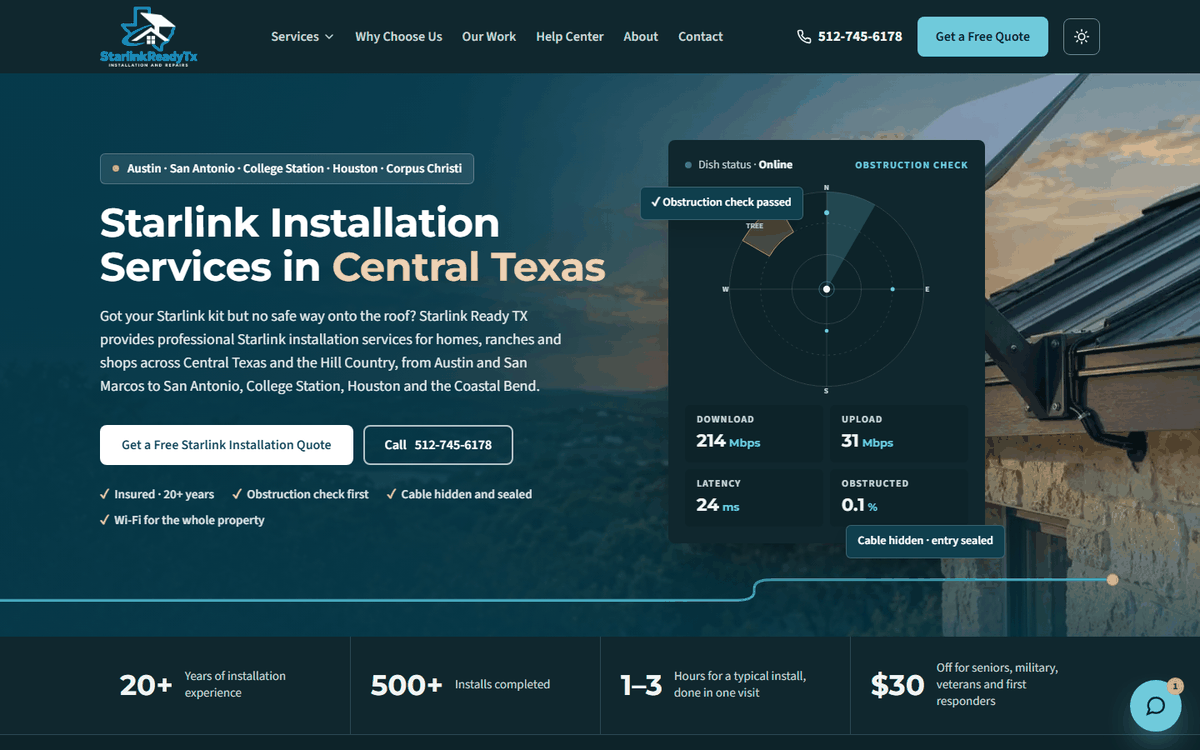The image size is (1200, 750).
Task: Go to Our Work section
Action: (489, 36)
